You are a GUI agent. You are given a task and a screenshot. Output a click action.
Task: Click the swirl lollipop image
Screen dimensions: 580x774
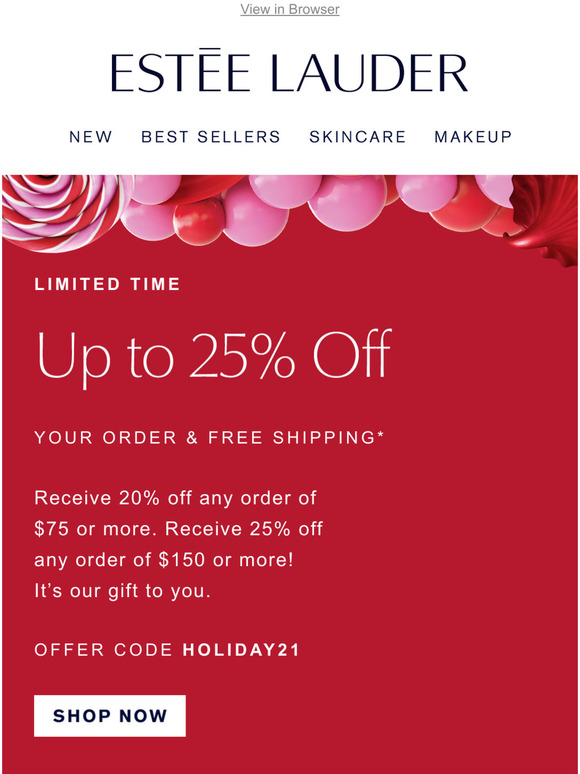(62, 211)
